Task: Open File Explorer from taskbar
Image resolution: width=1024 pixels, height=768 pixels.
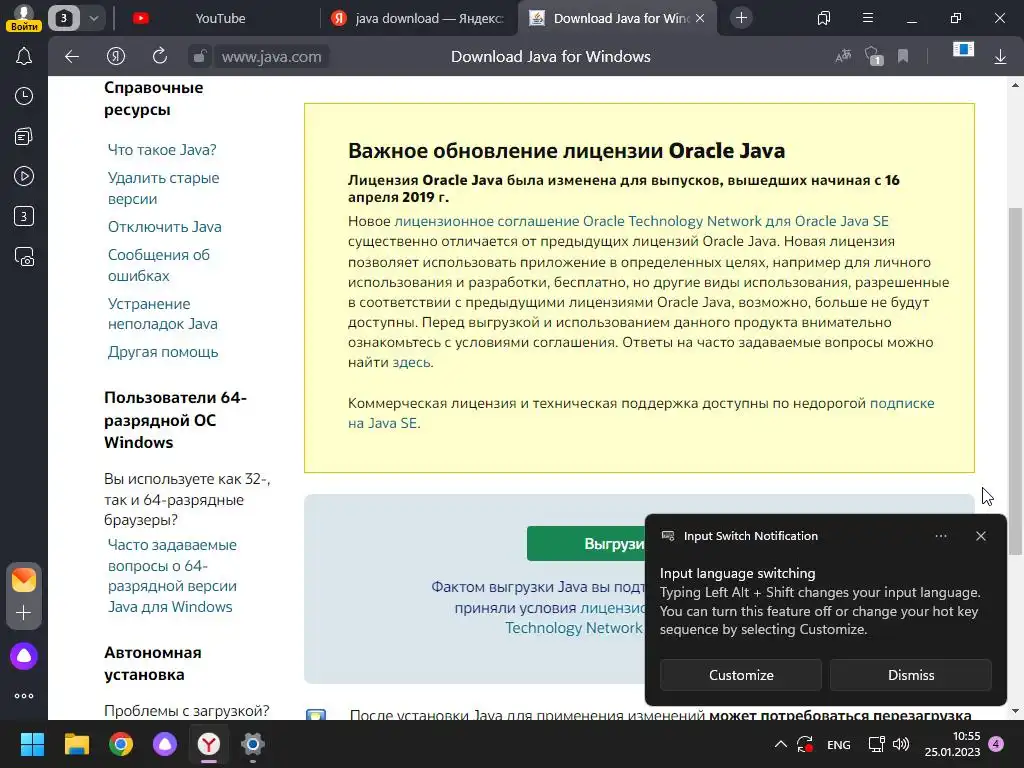Action: click(x=76, y=744)
